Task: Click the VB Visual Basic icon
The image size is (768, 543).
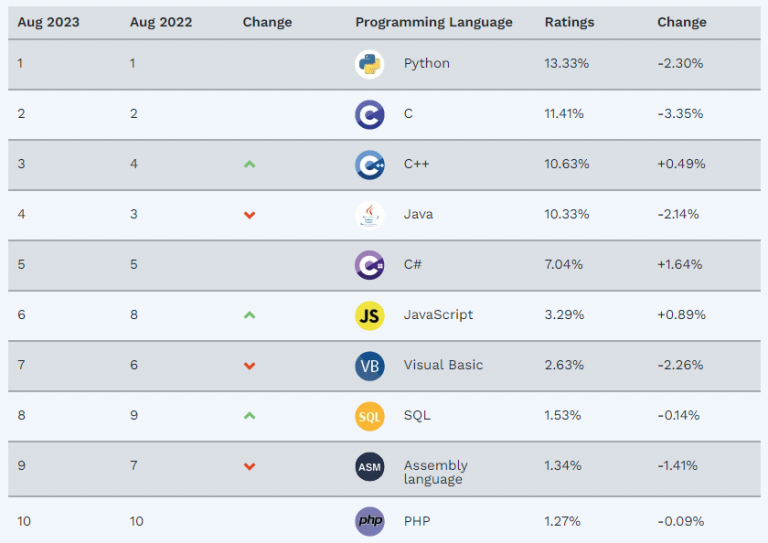Action: (369, 365)
